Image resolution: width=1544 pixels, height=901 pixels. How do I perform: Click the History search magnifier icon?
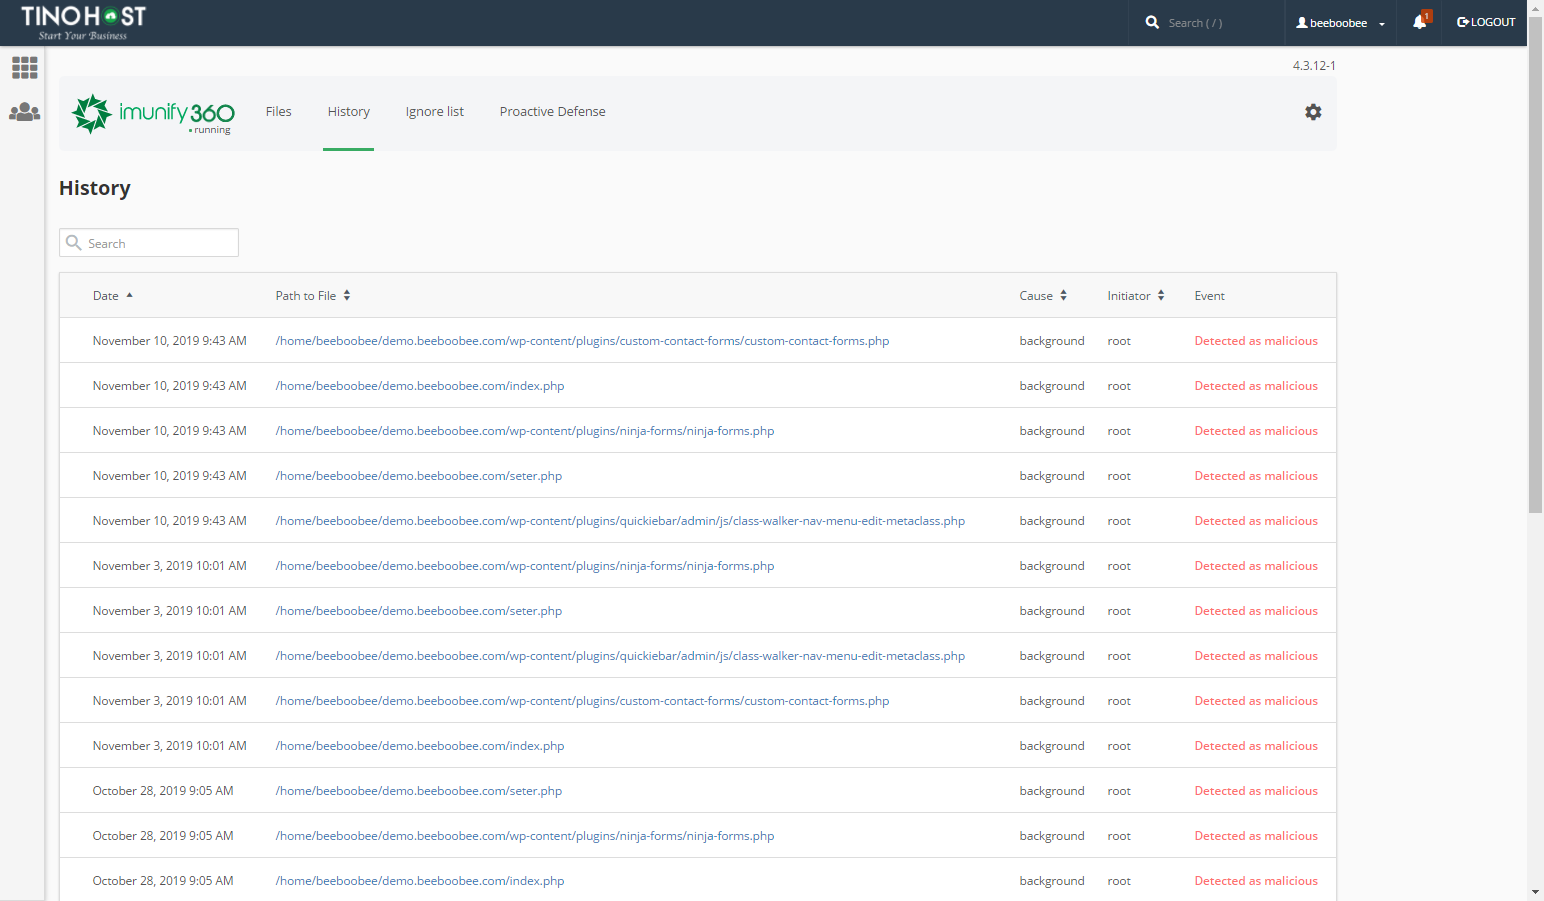pyautogui.click(x=74, y=243)
